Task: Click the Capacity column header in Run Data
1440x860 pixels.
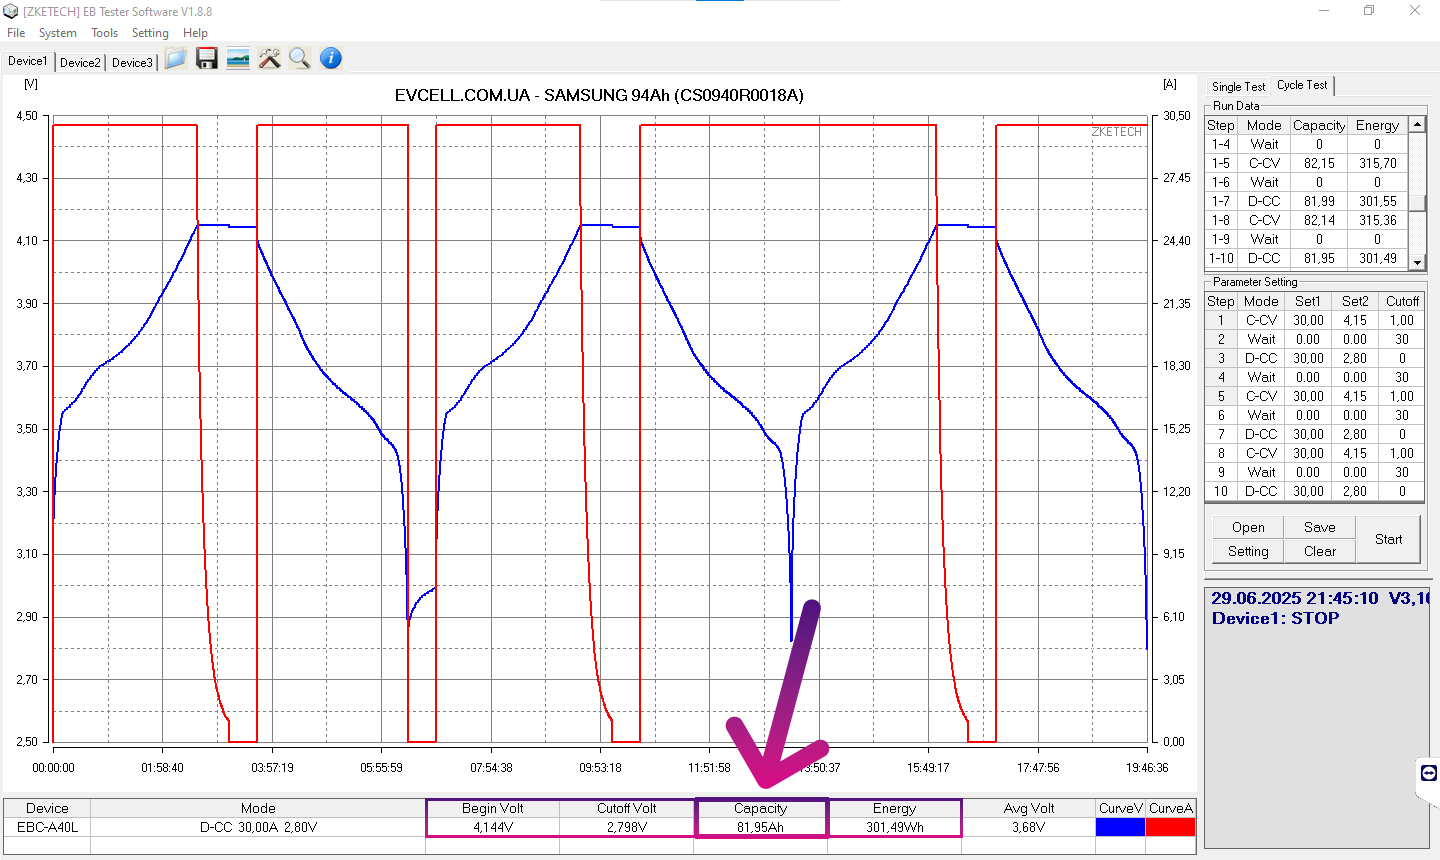Action: click(1319, 125)
